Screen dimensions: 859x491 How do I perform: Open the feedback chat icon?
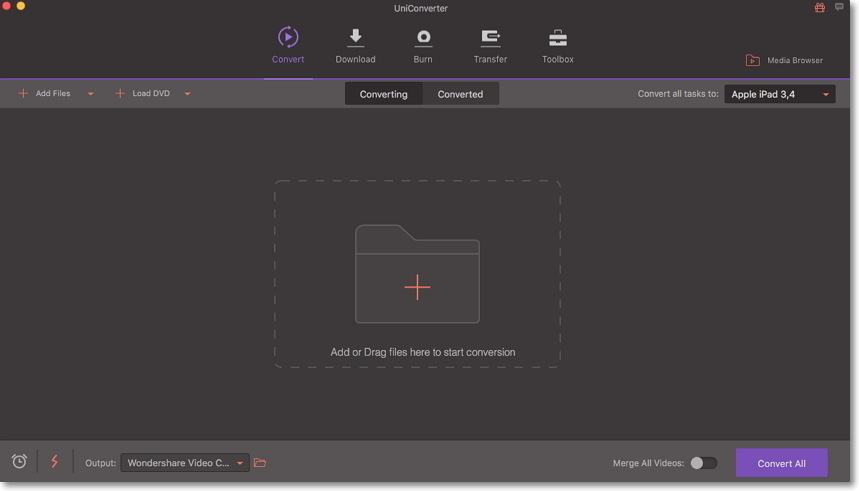839,7
